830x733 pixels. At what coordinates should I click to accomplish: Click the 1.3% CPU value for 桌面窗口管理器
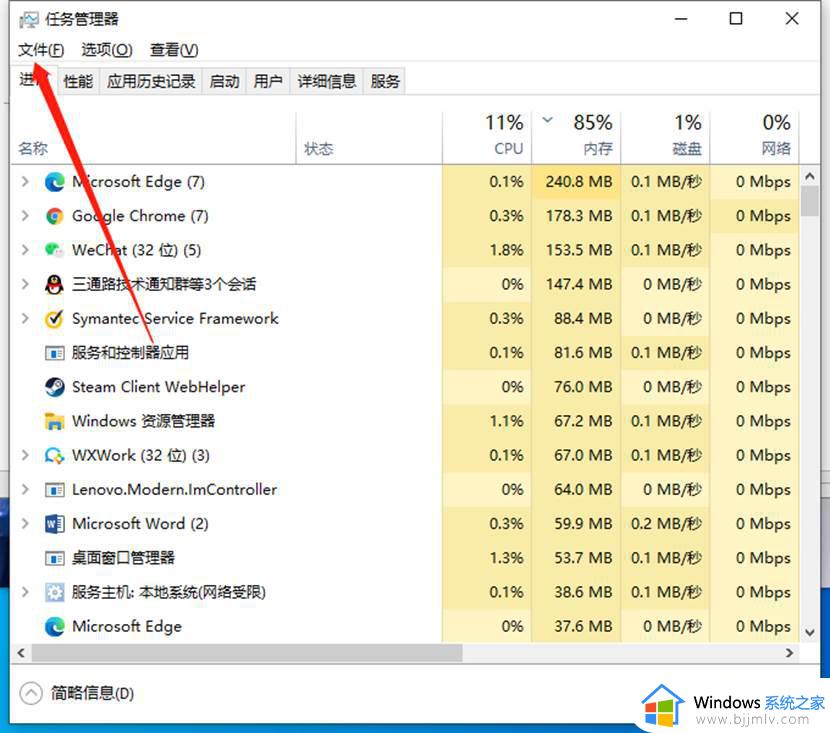pyautogui.click(x=507, y=558)
